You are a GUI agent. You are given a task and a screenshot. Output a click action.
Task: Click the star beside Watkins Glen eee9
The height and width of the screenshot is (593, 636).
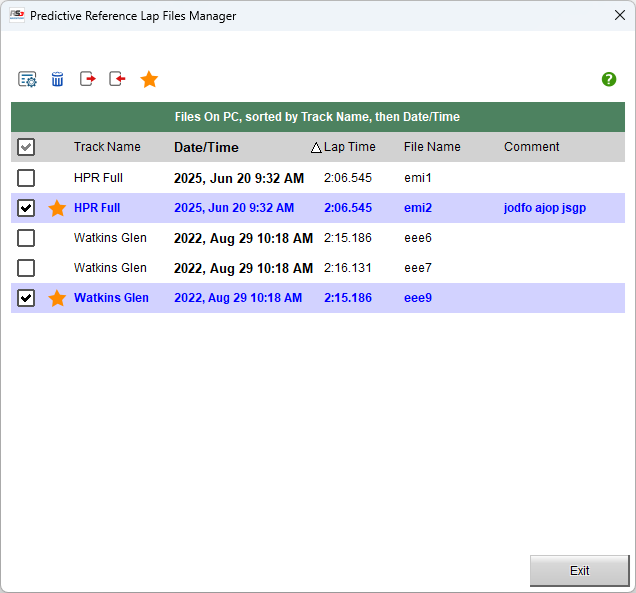(x=57, y=298)
